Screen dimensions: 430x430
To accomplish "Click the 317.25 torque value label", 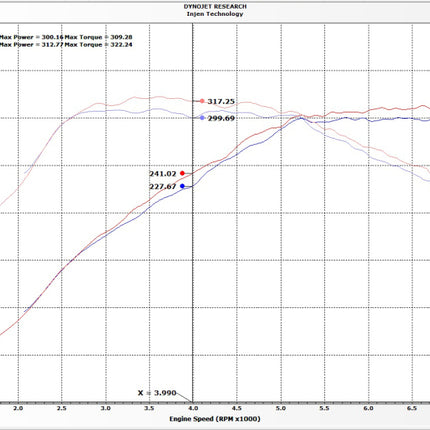I will (221, 101).
